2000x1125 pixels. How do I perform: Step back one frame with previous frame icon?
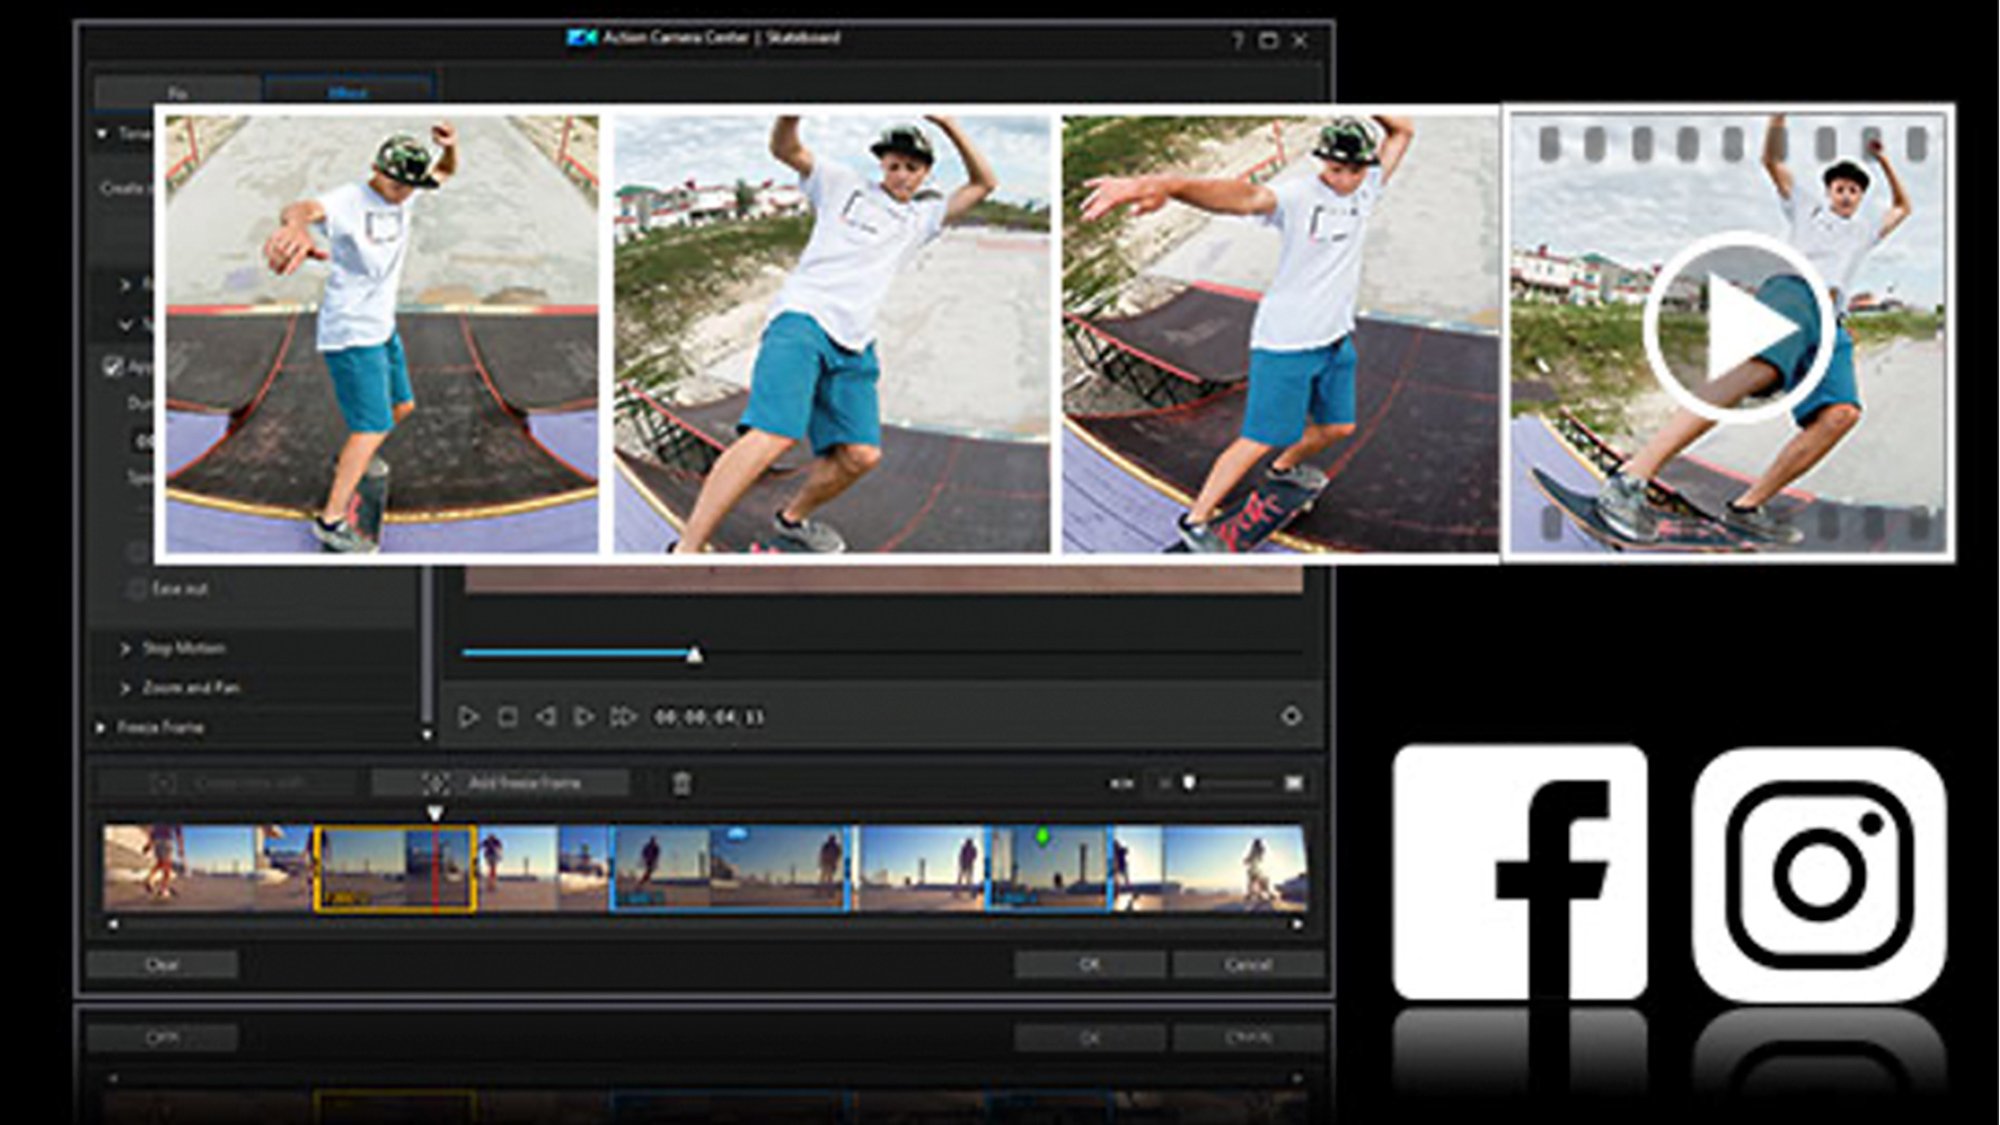549,716
